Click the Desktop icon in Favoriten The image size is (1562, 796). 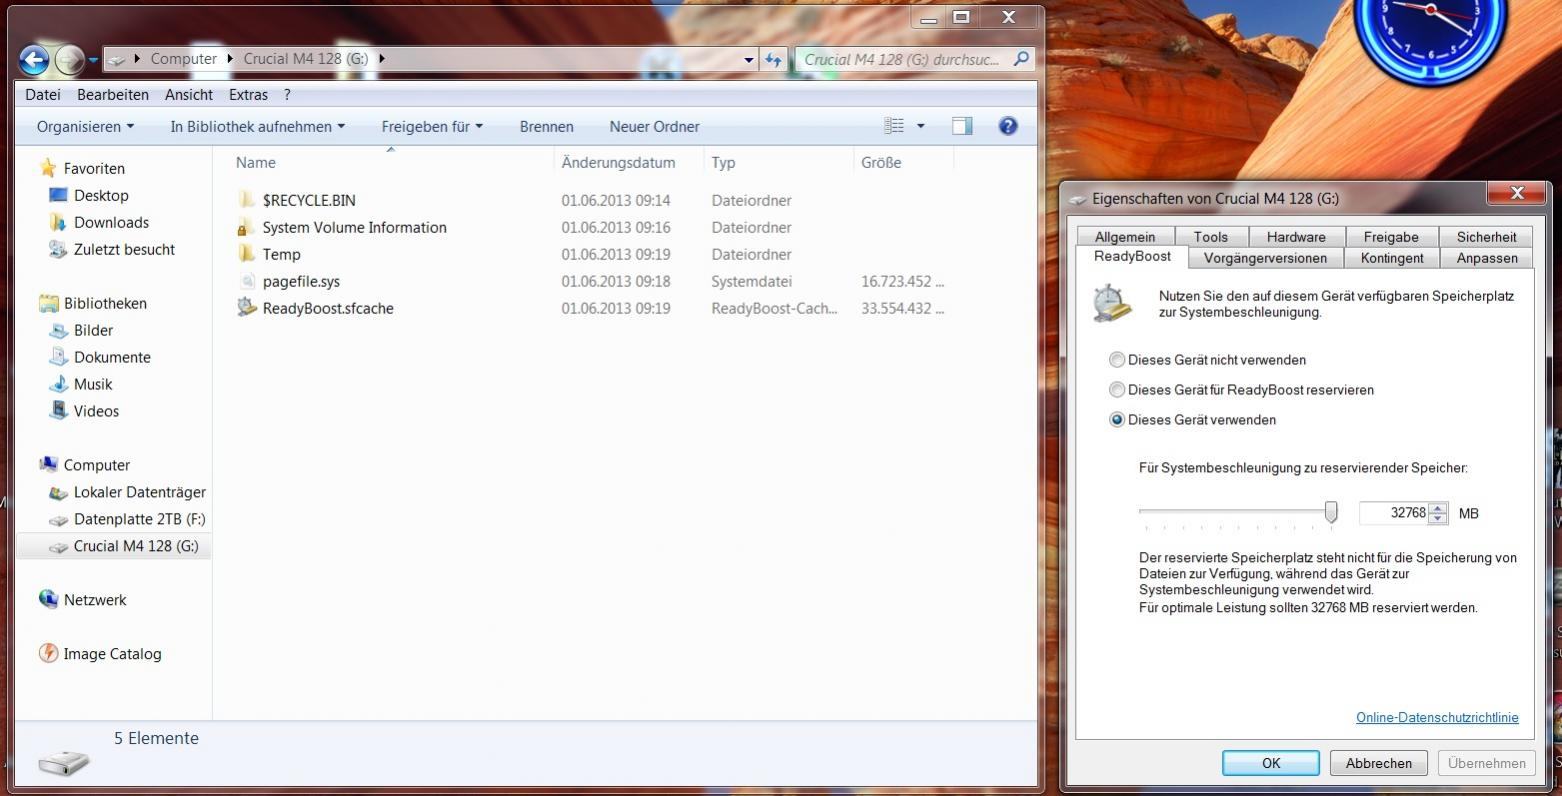click(58, 195)
